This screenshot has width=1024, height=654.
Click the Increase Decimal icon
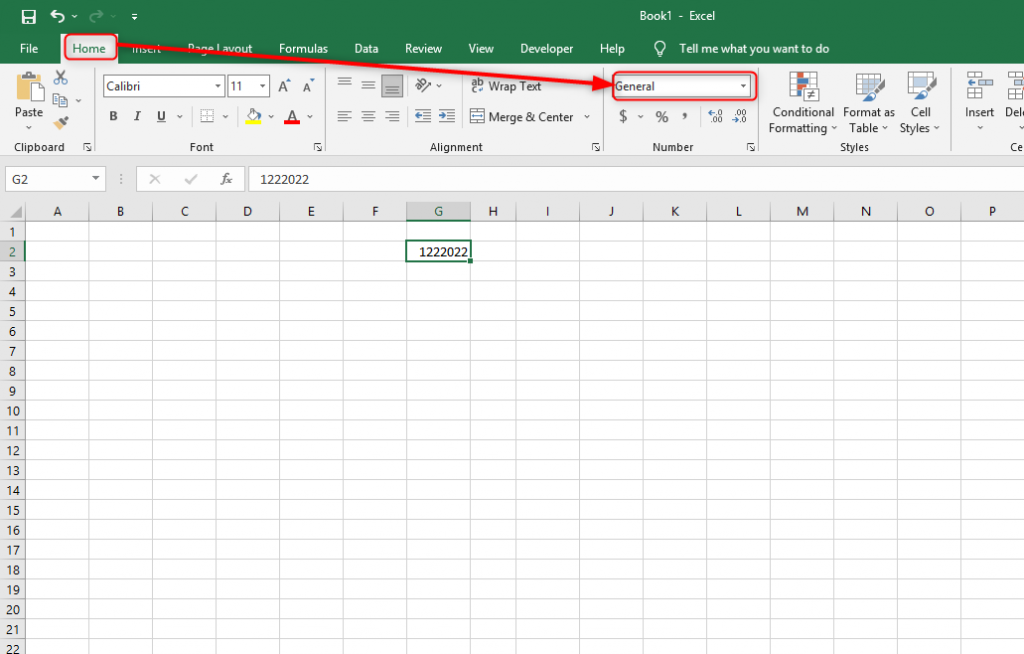click(715, 116)
